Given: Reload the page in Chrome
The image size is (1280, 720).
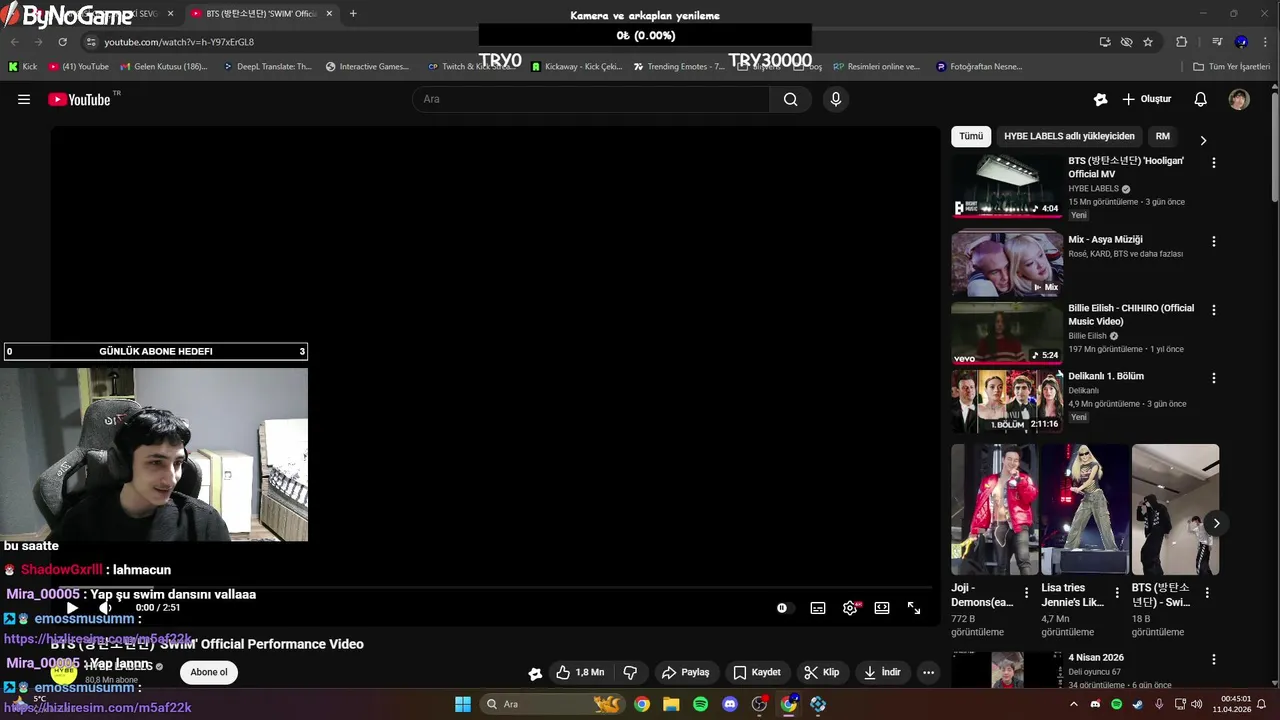Looking at the screenshot, I should (62, 42).
